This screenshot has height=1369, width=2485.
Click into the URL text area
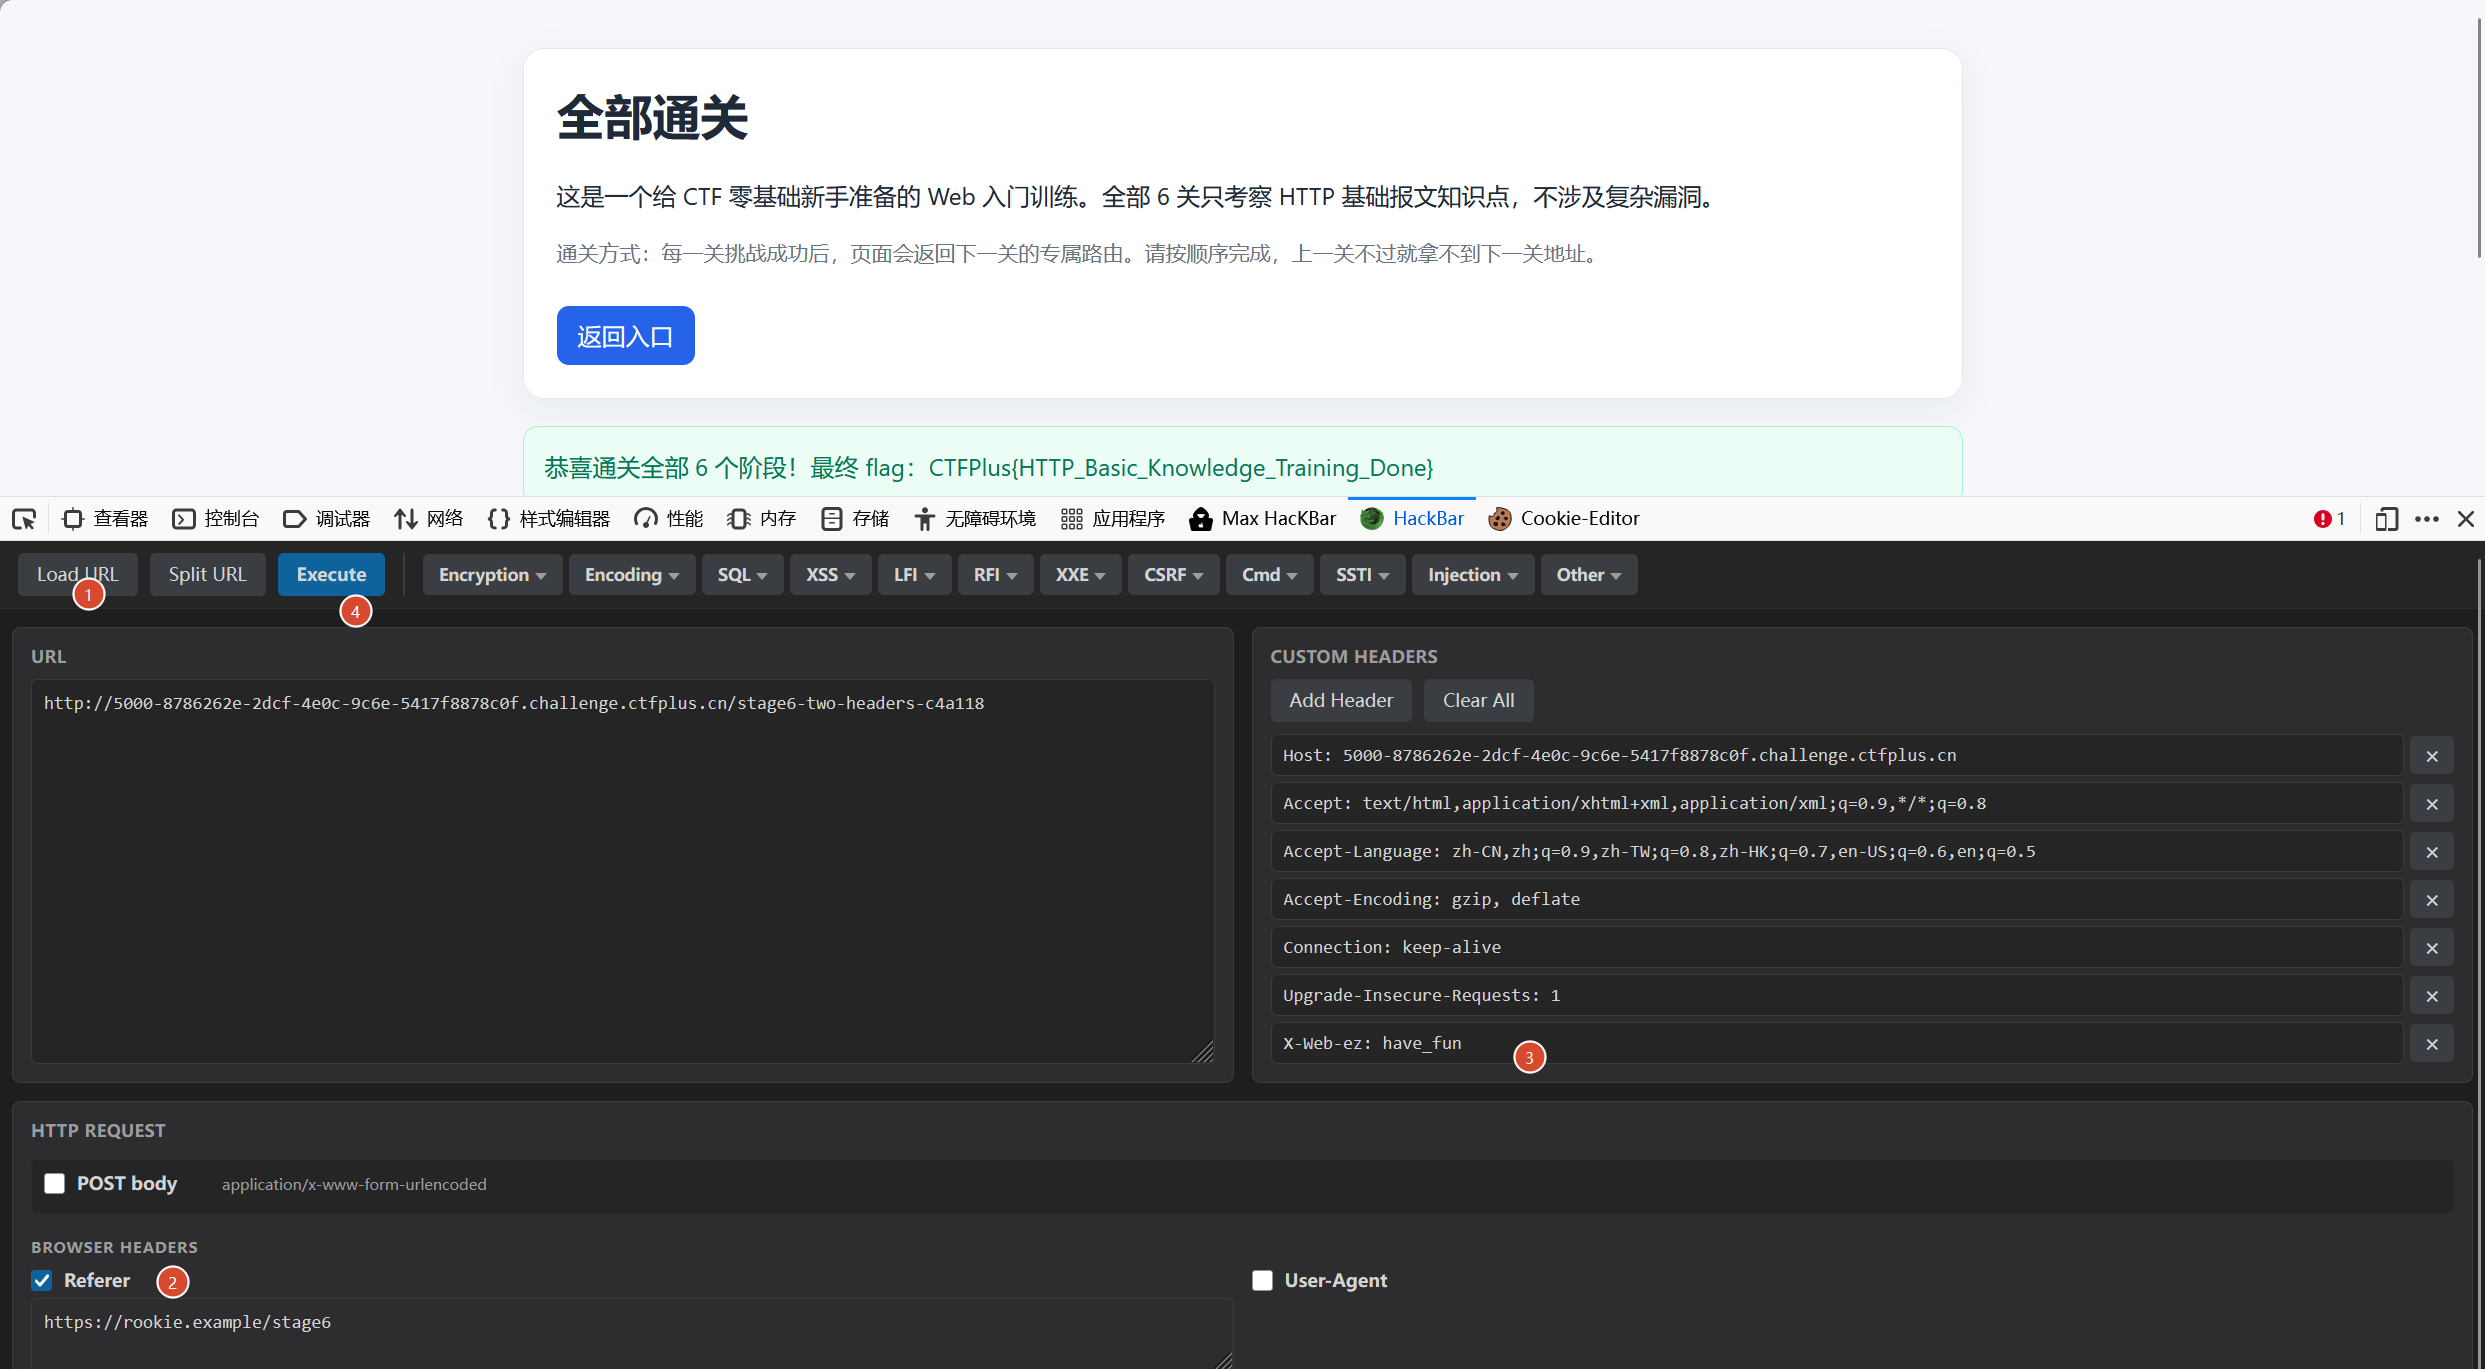point(622,871)
